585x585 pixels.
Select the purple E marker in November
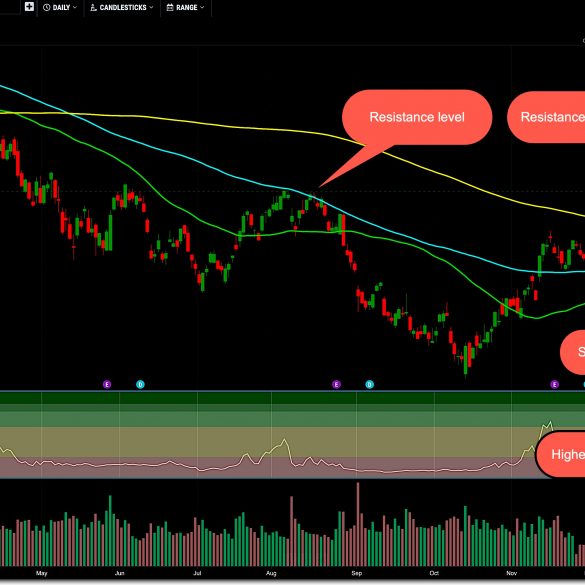[x=554, y=384]
